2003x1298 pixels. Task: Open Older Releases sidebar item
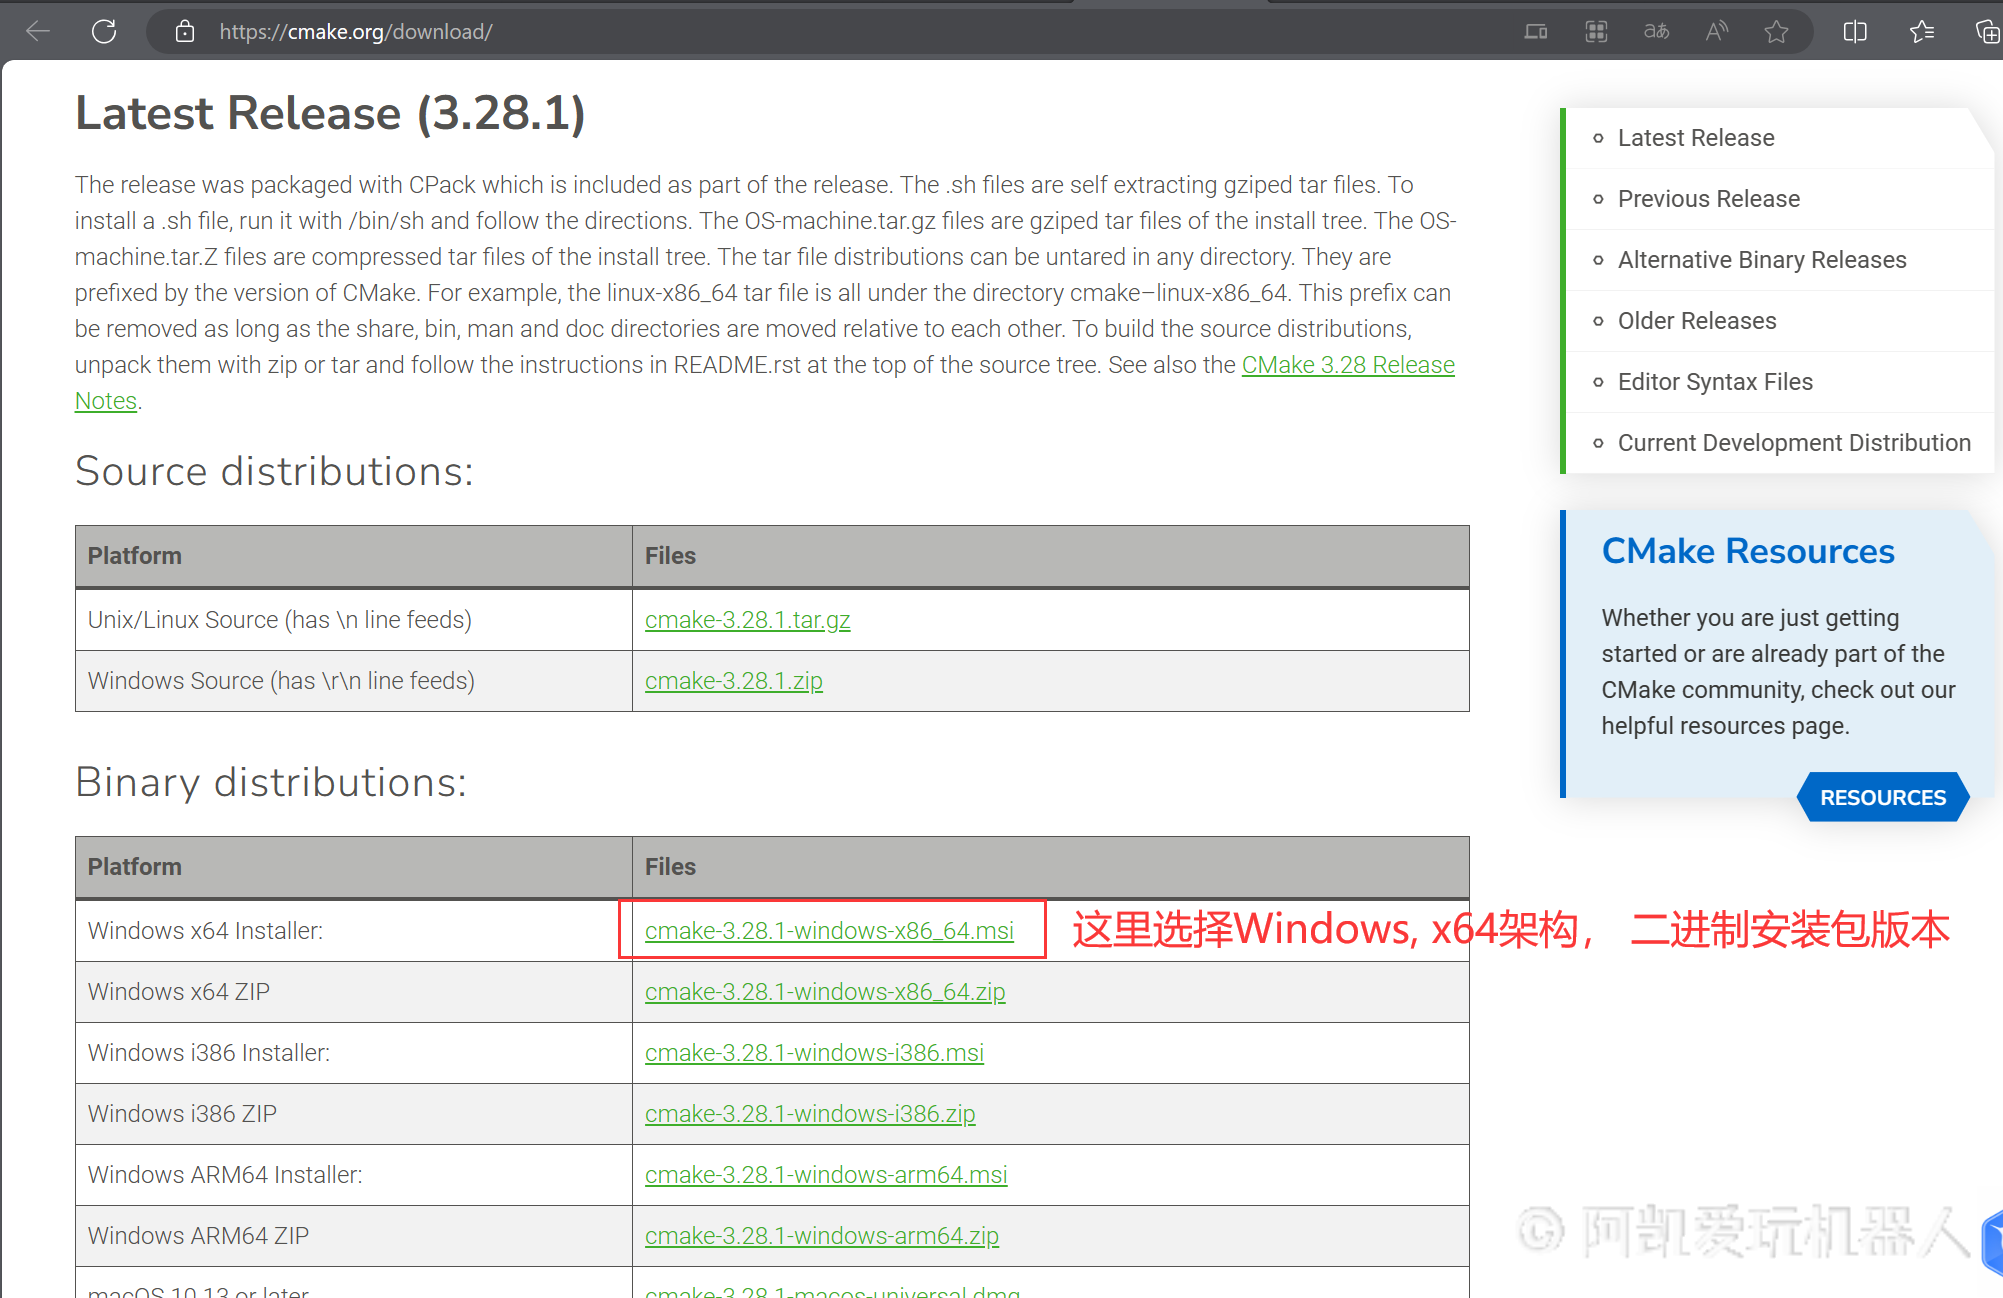[1697, 321]
